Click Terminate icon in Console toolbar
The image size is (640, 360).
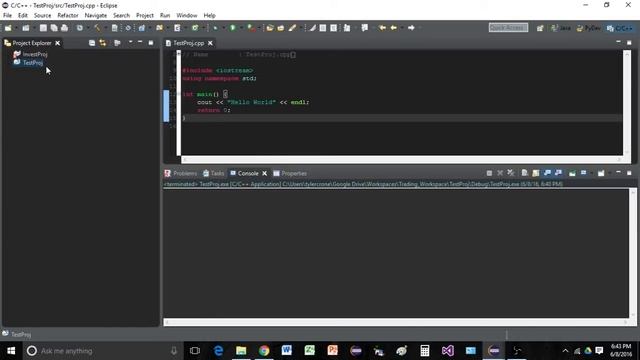click(489, 173)
